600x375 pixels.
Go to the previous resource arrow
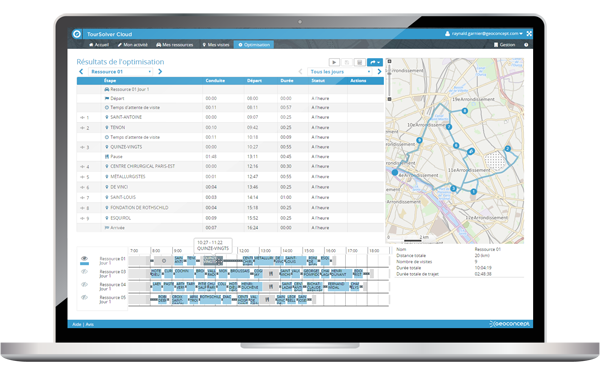click(81, 72)
